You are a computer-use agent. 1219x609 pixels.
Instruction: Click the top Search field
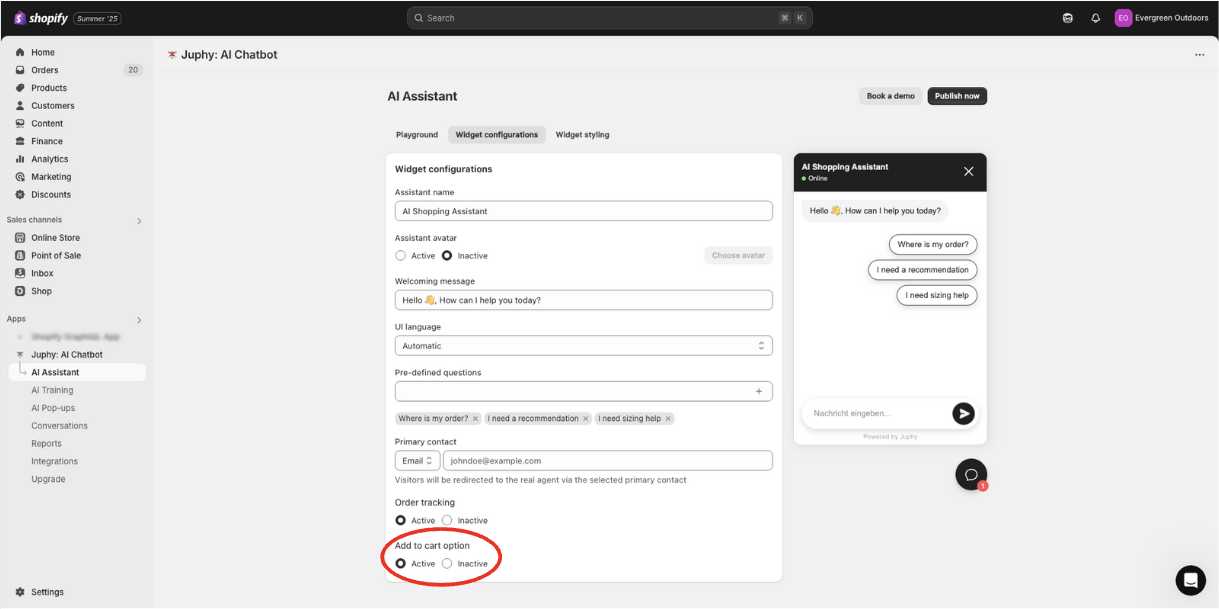point(609,18)
